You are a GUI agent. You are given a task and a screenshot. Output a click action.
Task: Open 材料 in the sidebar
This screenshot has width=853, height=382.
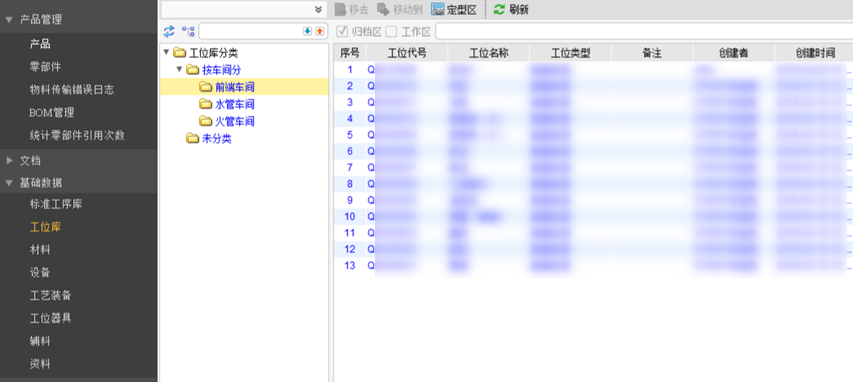(x=40, y=250)
